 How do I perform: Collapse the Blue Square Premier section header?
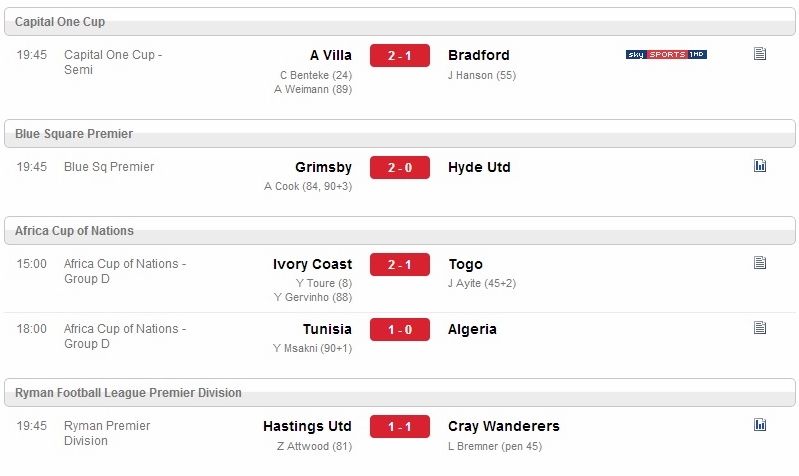pyautogui.click(x=400, y=134)
